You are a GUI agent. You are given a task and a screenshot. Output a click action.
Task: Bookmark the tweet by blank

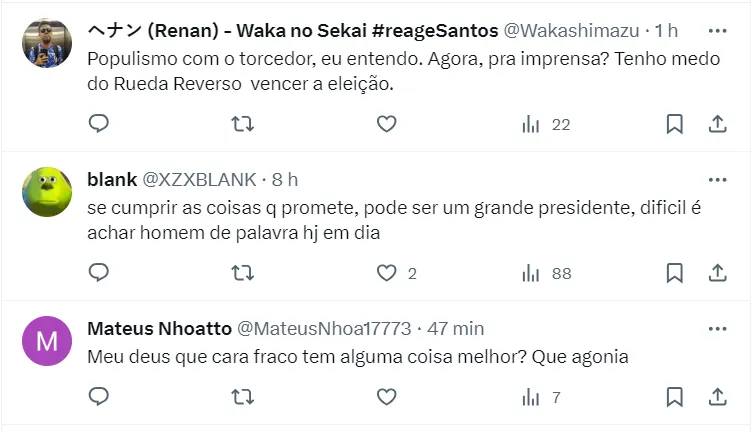click(675, 272)
